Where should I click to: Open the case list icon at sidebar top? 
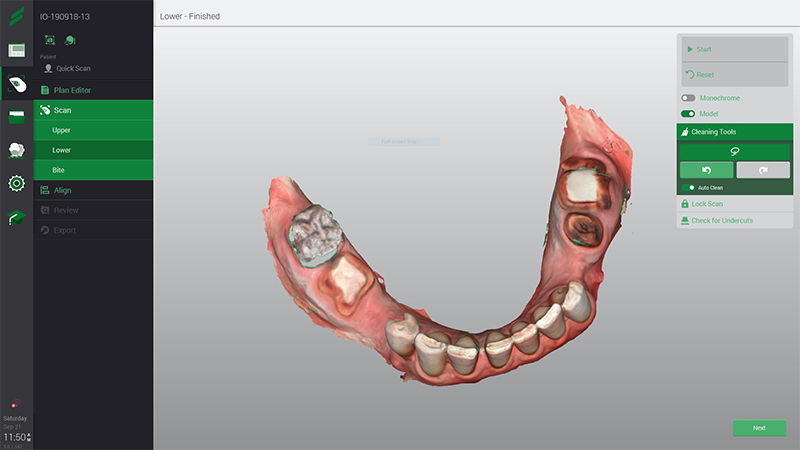[x=16, y=51]
